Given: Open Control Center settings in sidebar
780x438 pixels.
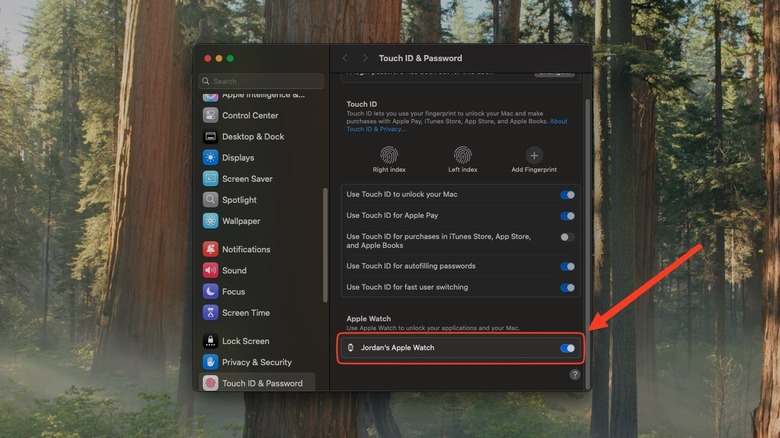Looking at the screenshot, I should pos(250,116).
